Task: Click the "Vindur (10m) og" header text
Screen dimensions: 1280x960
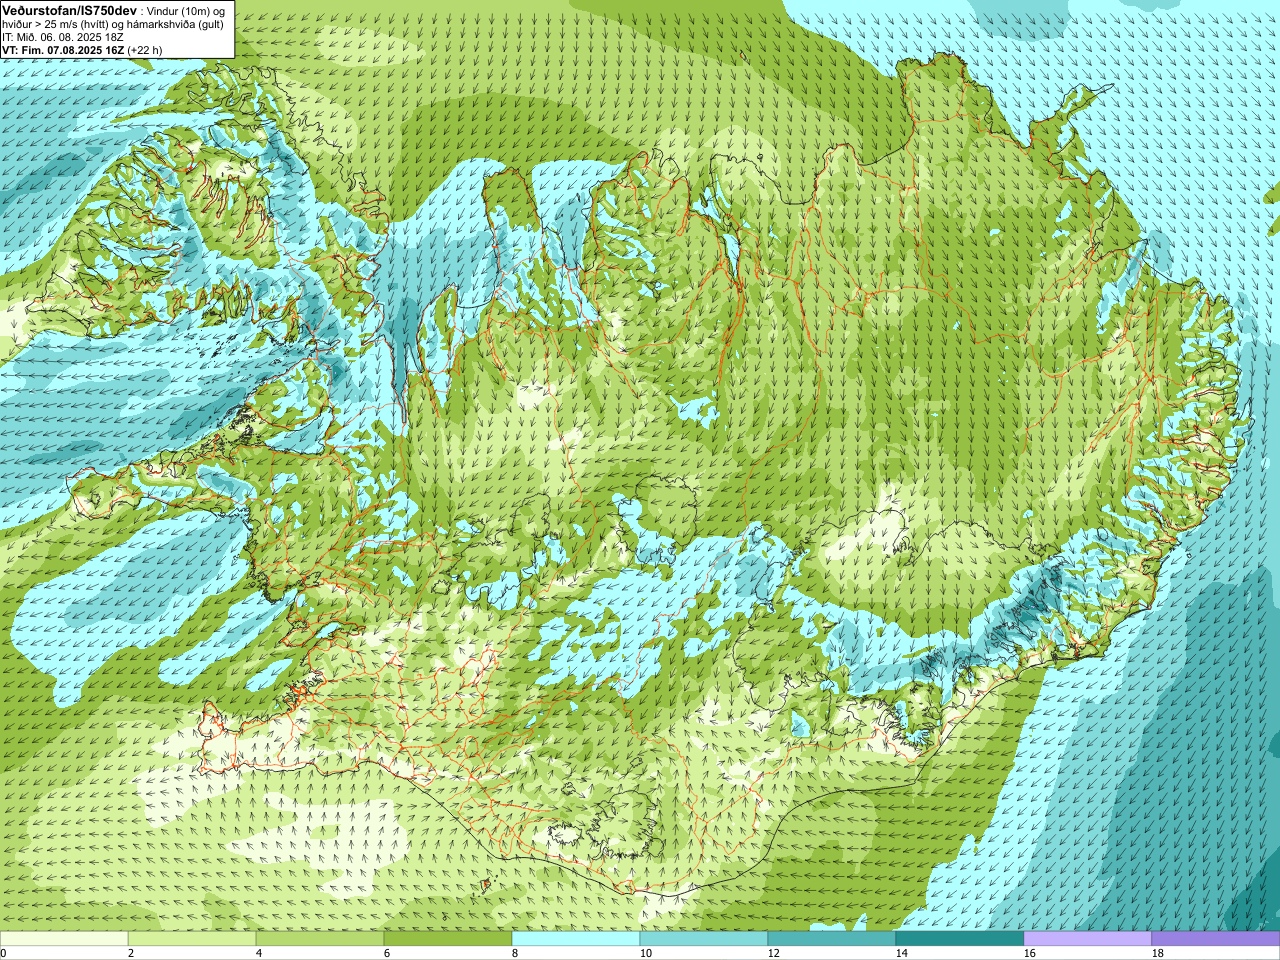Action: 186,11
